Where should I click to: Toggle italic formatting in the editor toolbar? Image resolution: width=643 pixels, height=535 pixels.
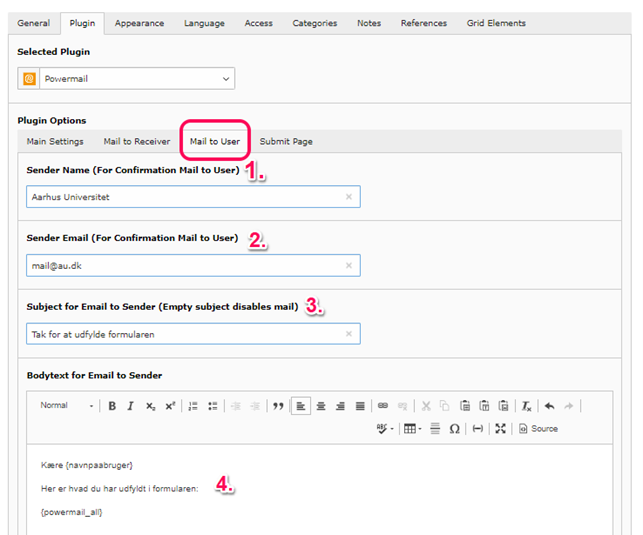[130, 406]
